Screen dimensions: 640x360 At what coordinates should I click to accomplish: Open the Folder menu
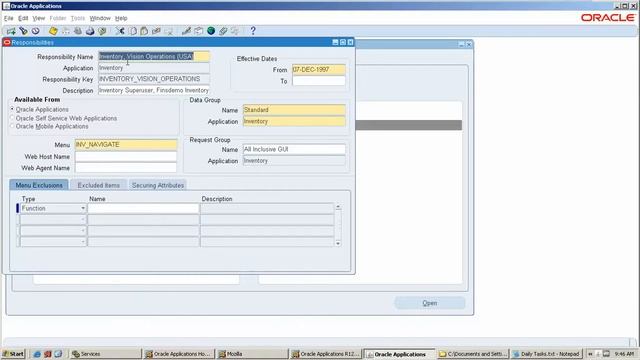(x=58, y=18)
